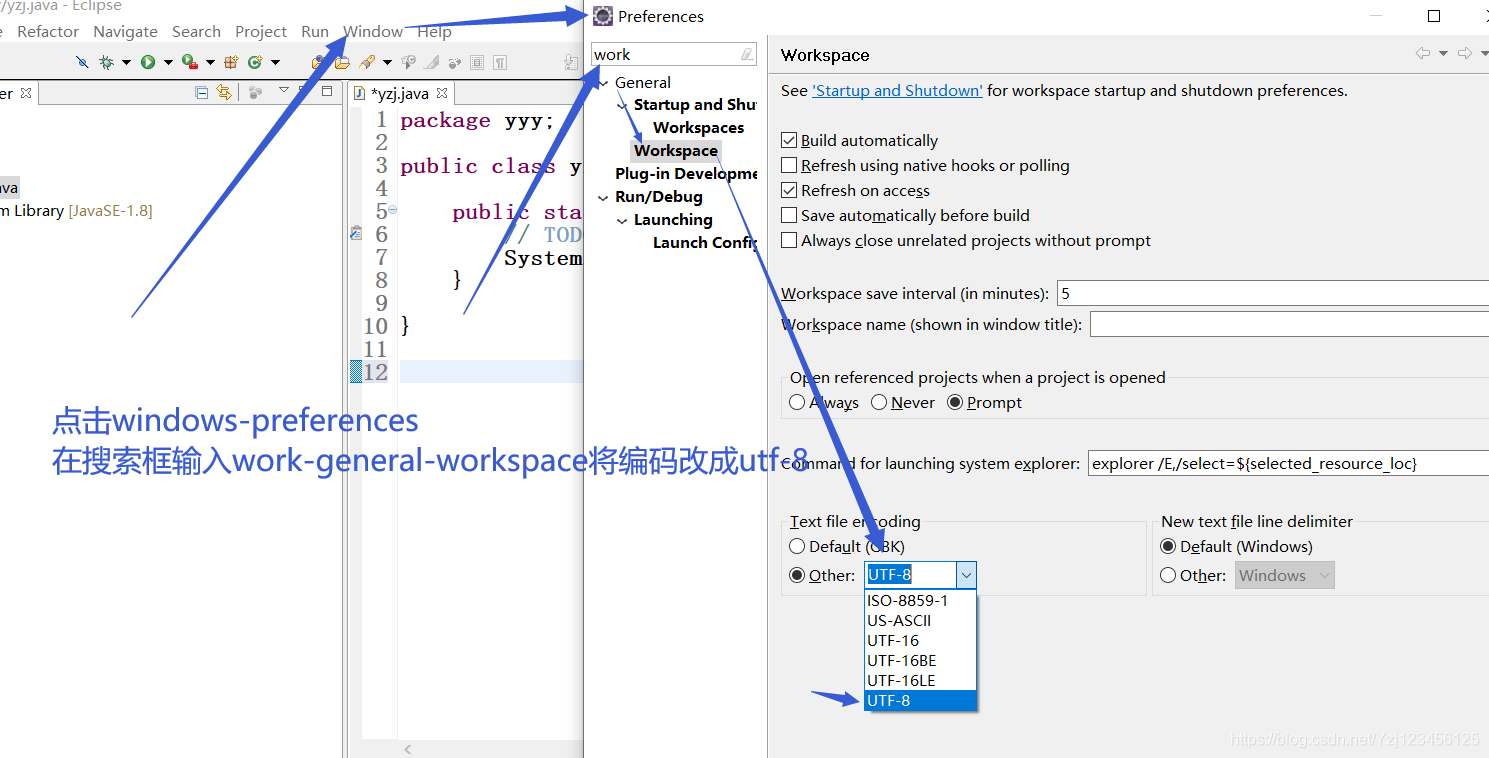The image size is (1489, 758).
Task: Create a new Java class via toolbar icon
Action: (255, 62)
